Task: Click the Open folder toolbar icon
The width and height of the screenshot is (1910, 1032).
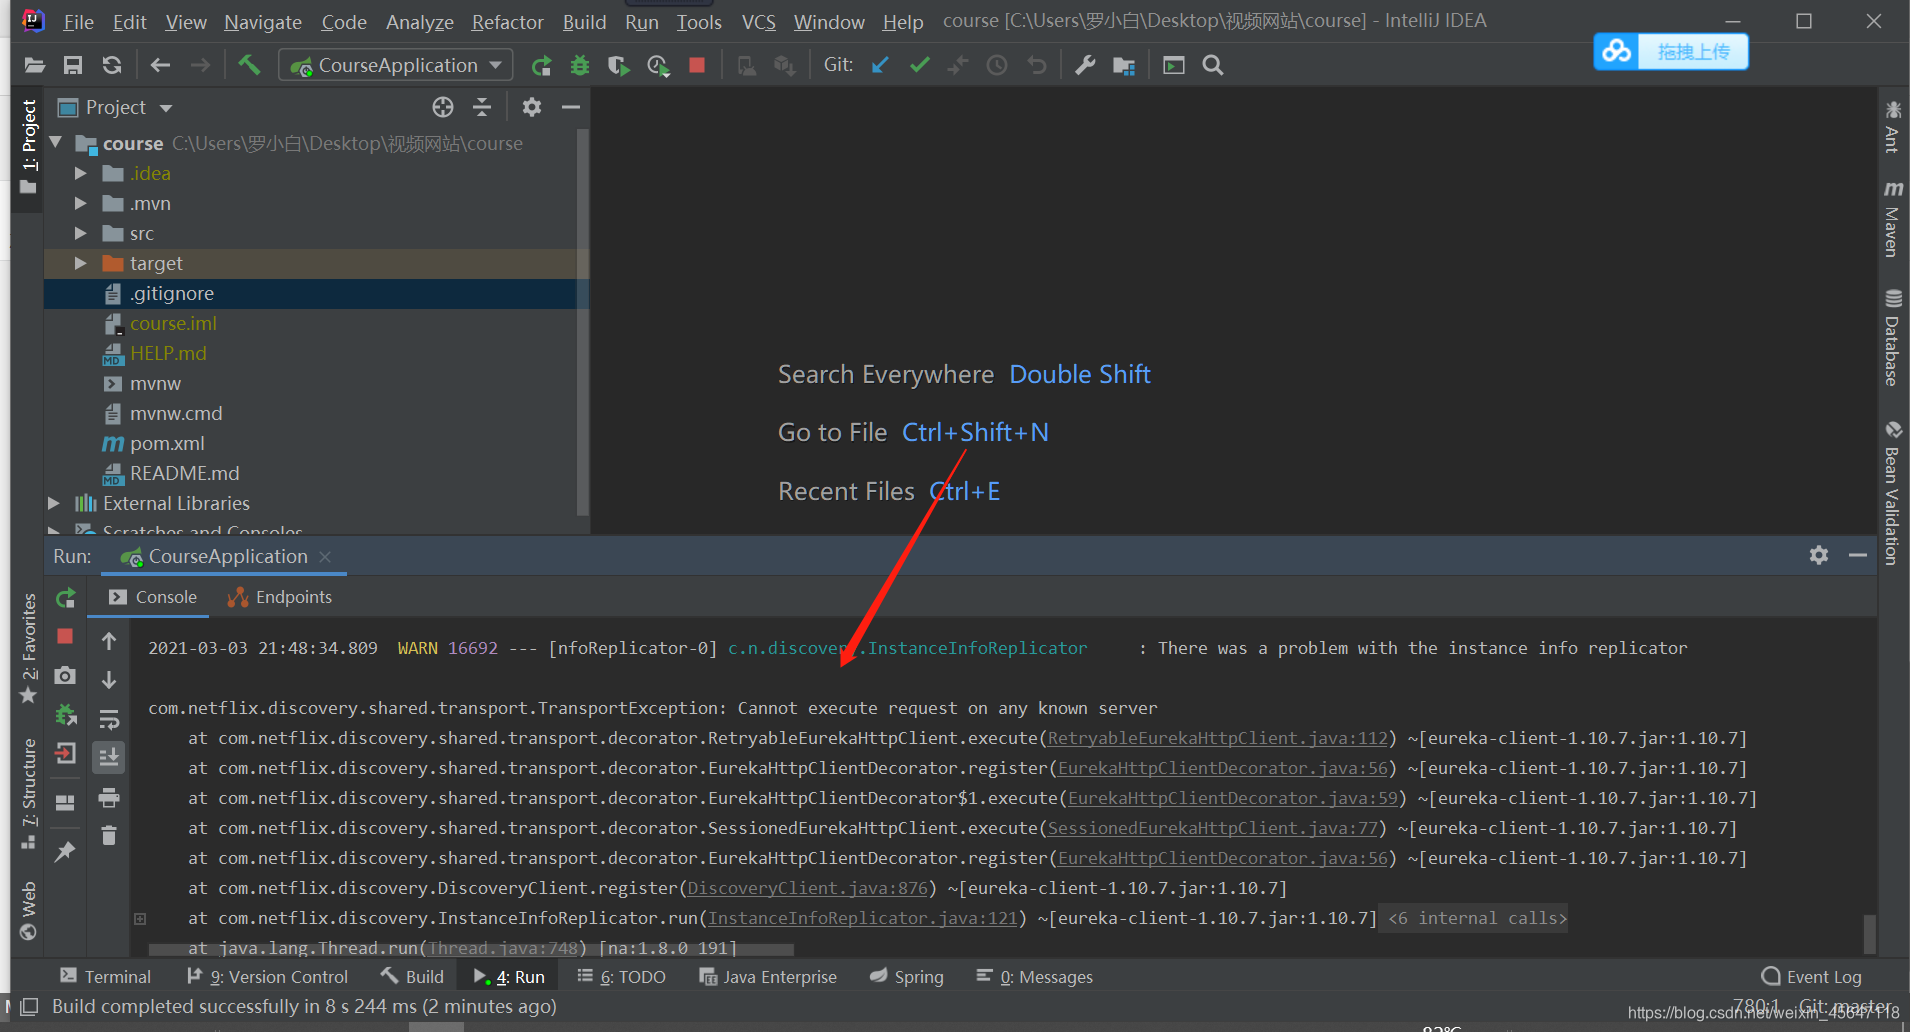Action: (35, 66)
